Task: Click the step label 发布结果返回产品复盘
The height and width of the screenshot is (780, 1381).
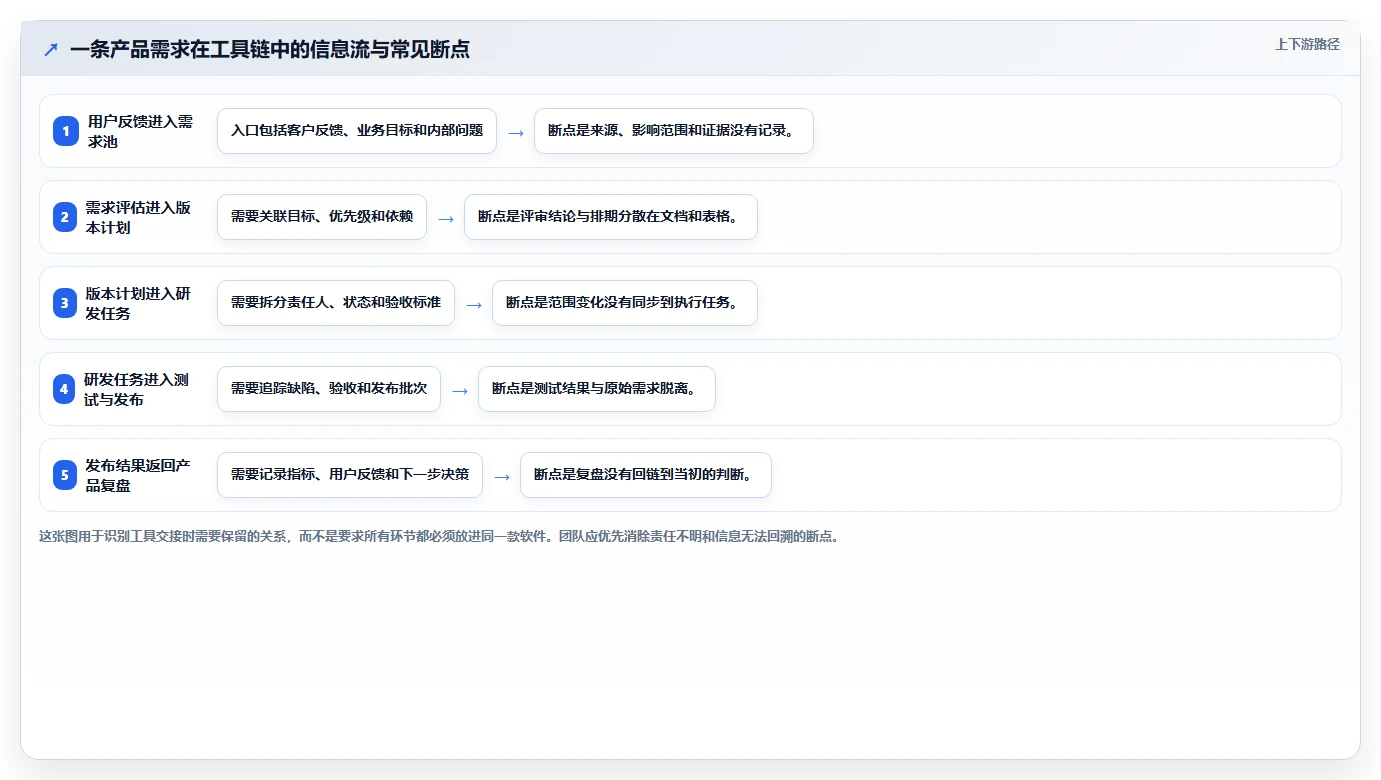Action: pos(138,475)
